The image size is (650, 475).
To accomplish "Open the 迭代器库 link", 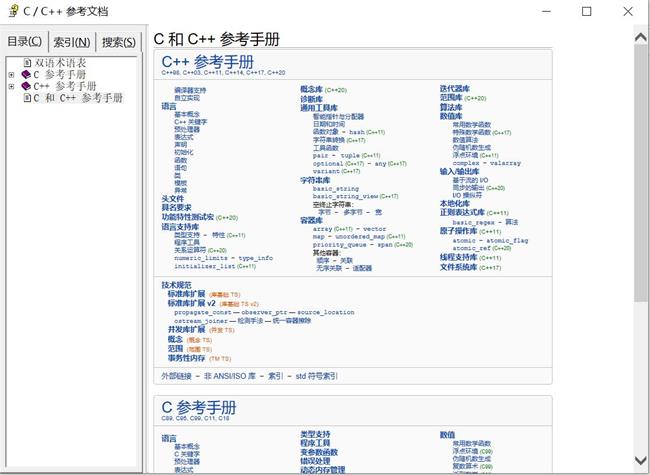I will [x=455, y=89].
